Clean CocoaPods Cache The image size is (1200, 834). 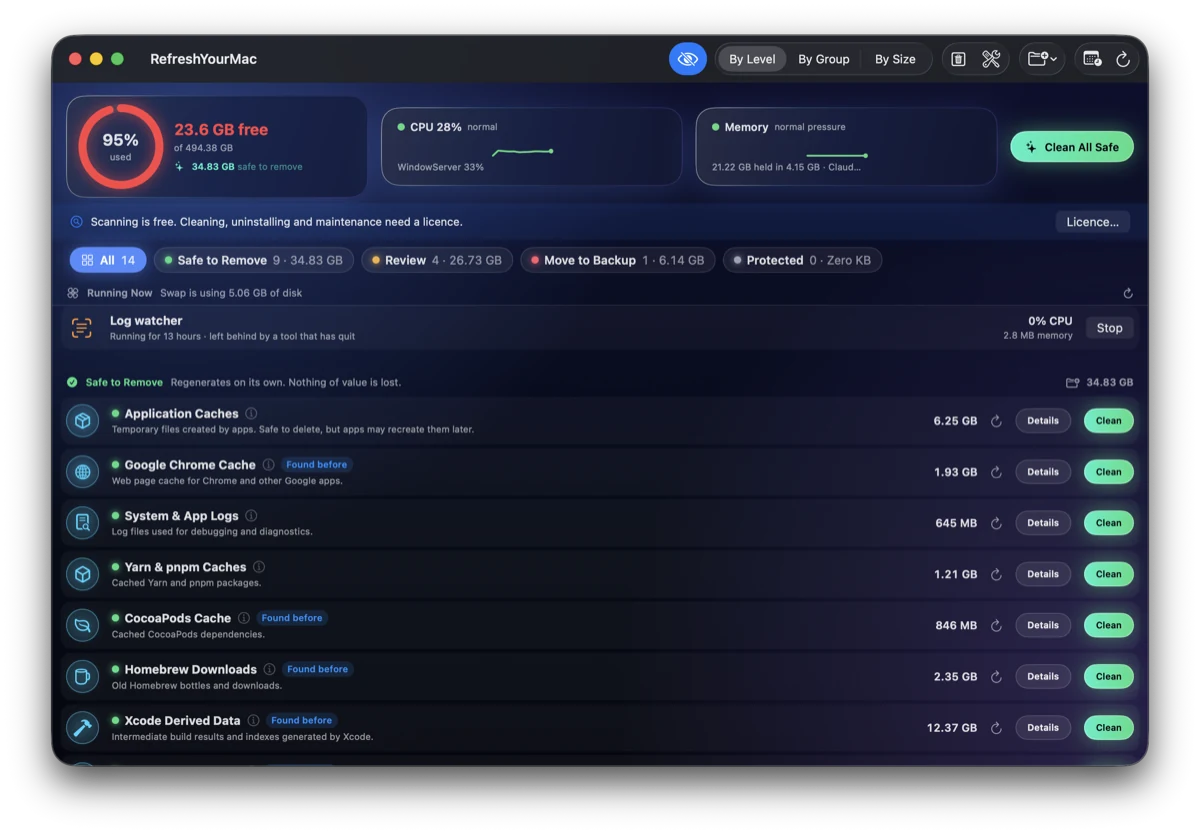pyautogui.click(x=1109, y=625)
